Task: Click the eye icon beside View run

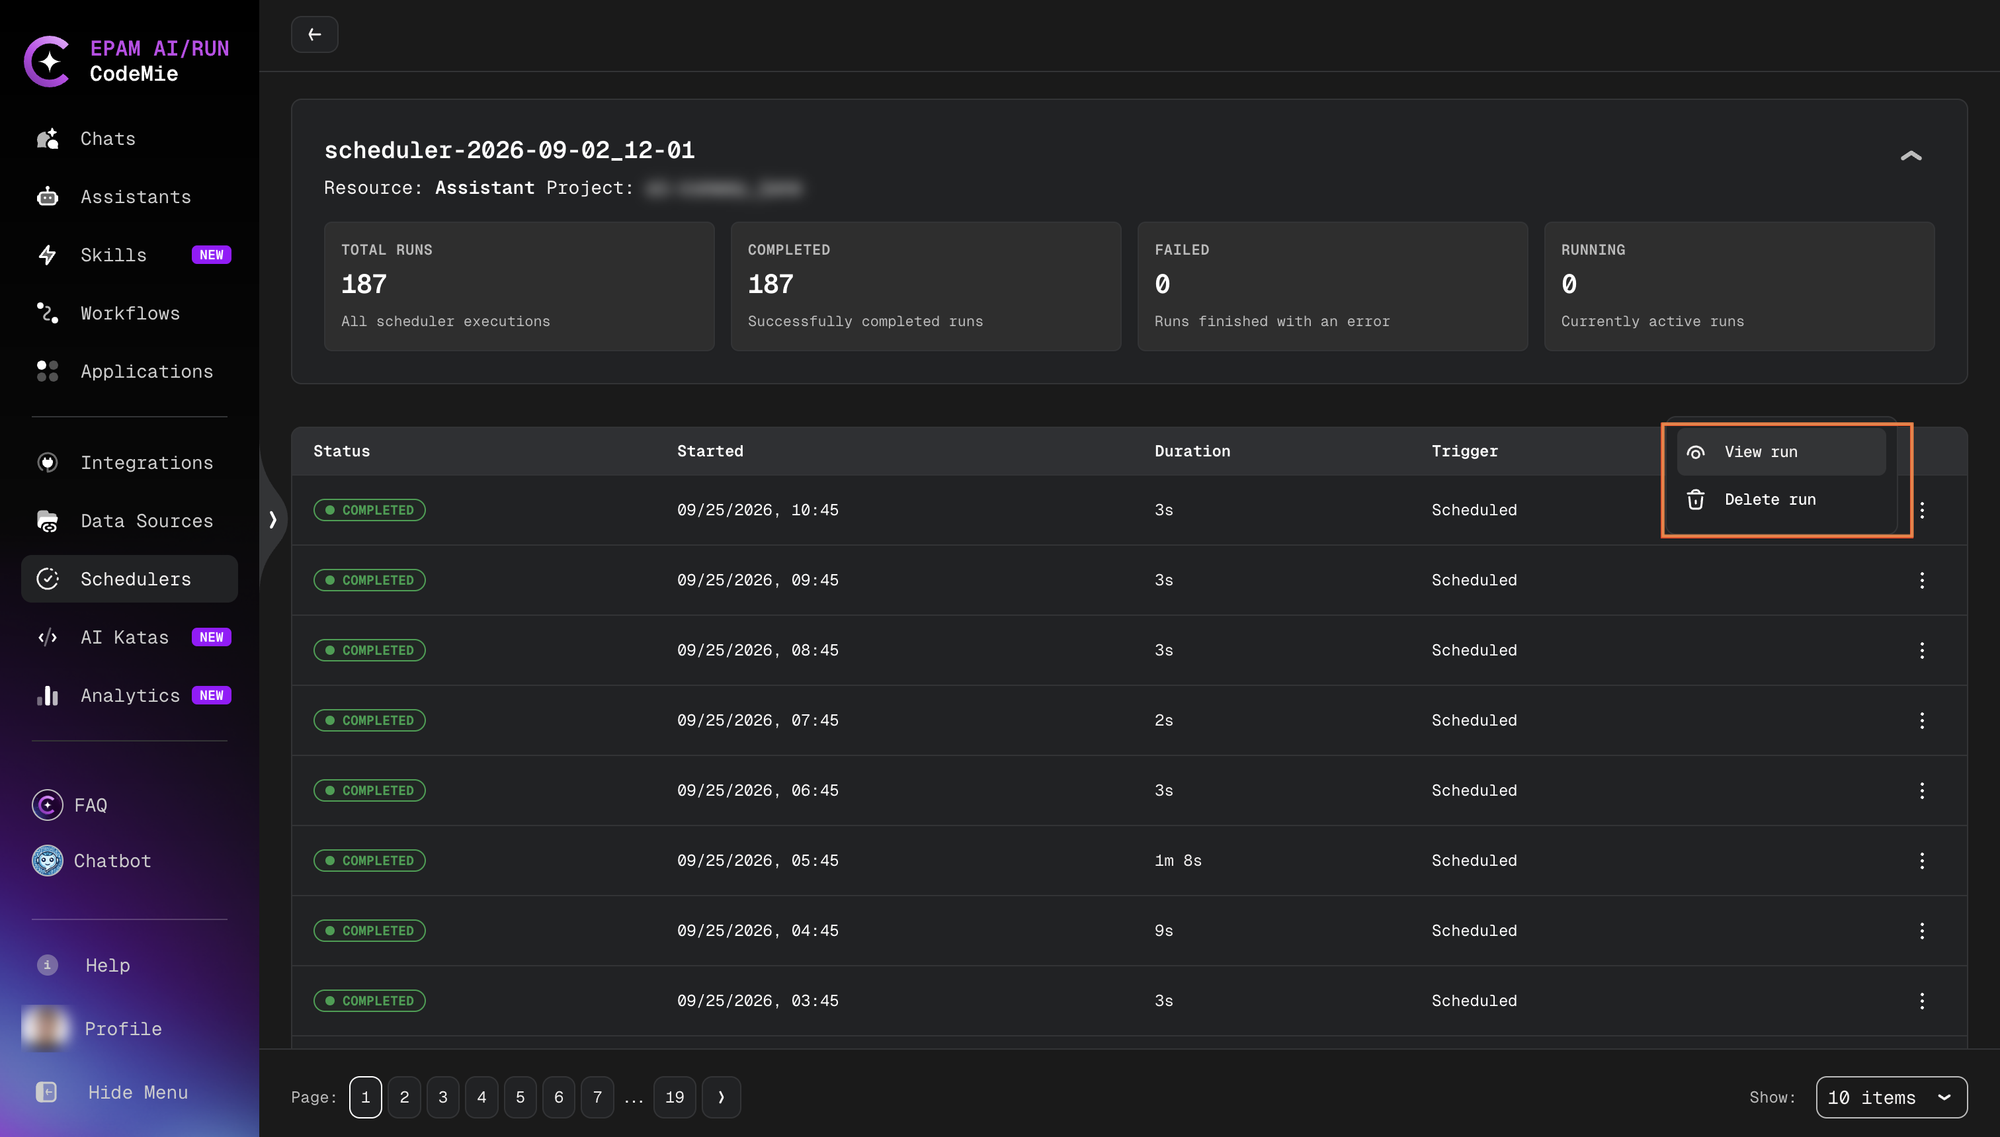Action: click(1696, 452)
